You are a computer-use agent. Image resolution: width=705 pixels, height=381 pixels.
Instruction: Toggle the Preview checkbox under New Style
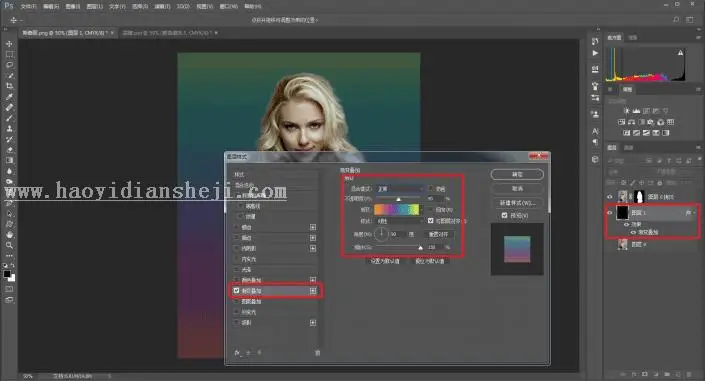[504, 215]
